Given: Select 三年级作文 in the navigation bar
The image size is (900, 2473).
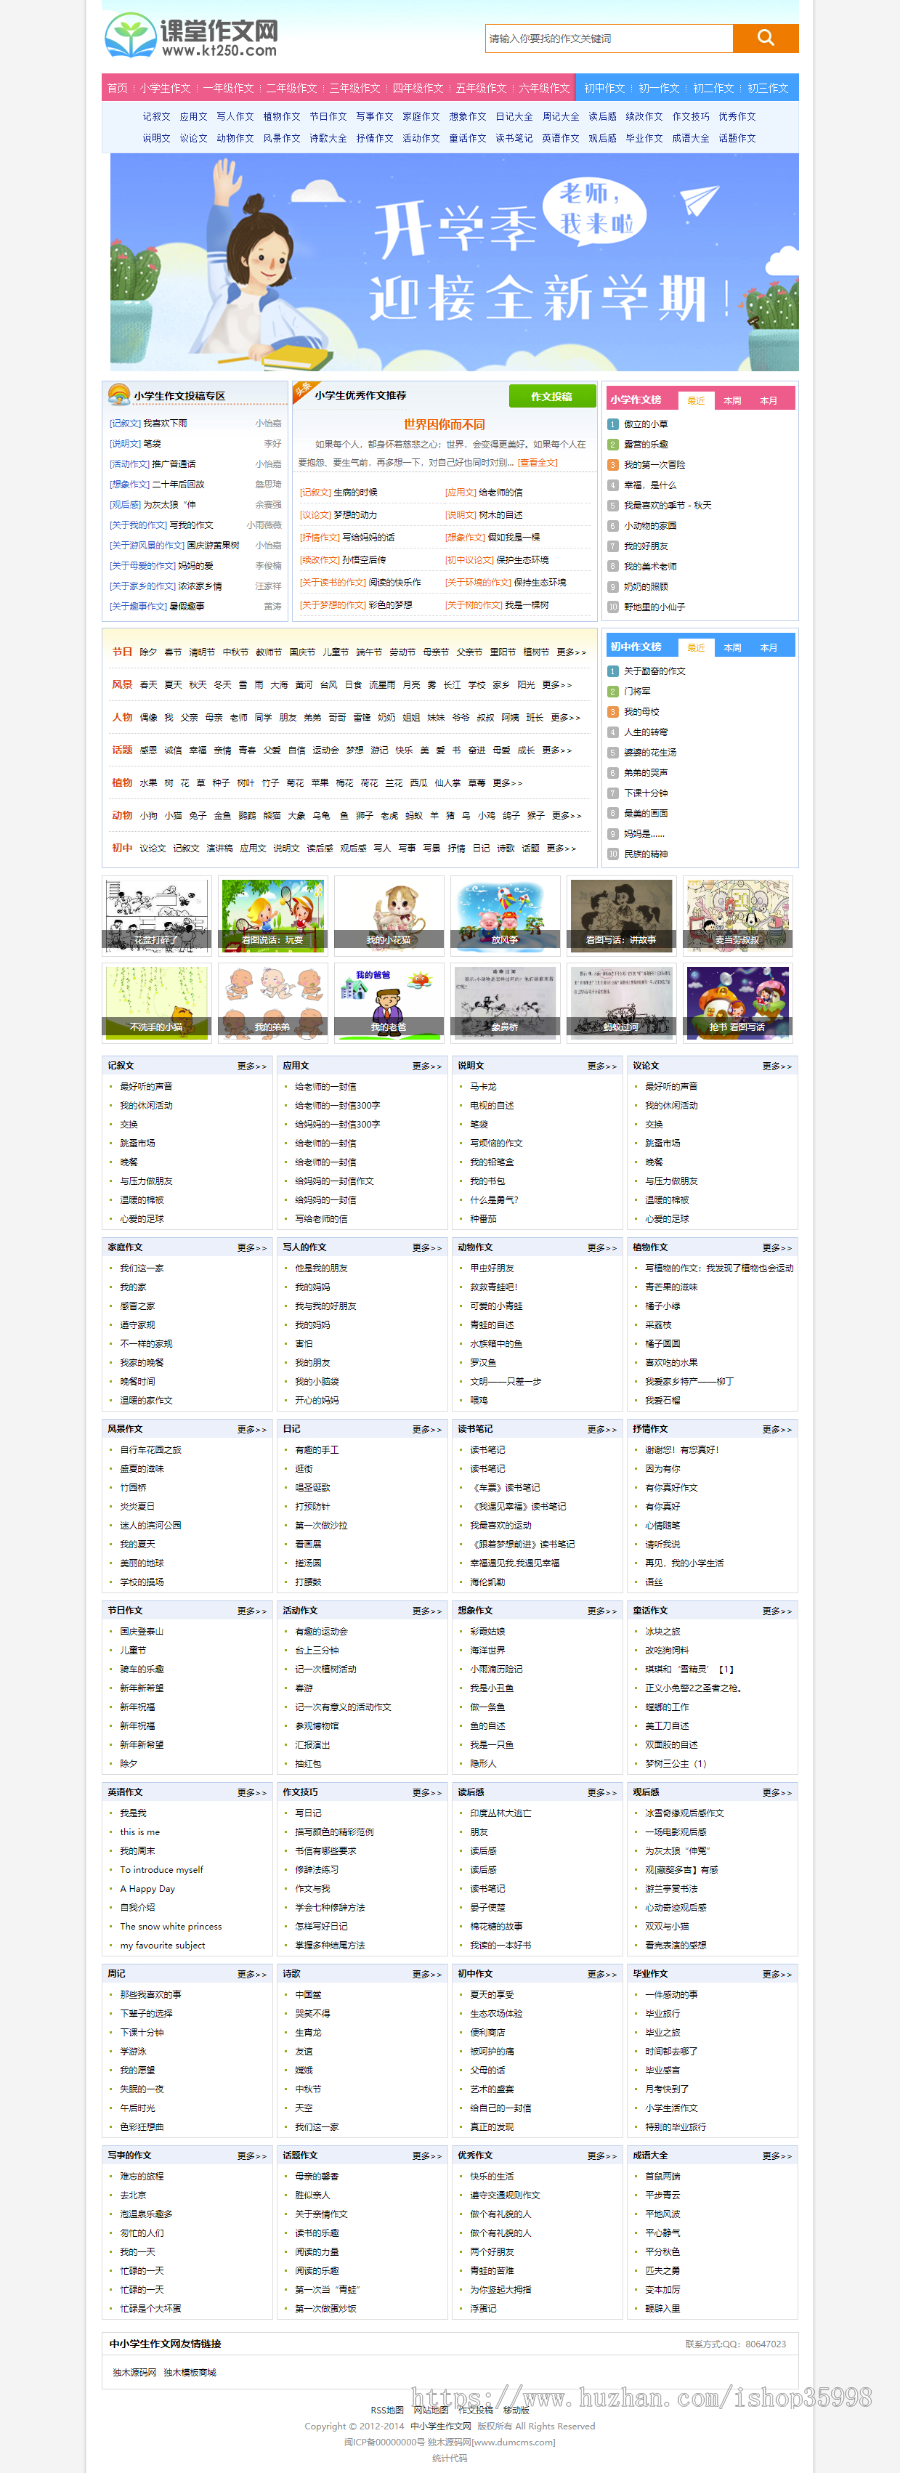Looking at the screenshot, I should [x=354, y=88].
